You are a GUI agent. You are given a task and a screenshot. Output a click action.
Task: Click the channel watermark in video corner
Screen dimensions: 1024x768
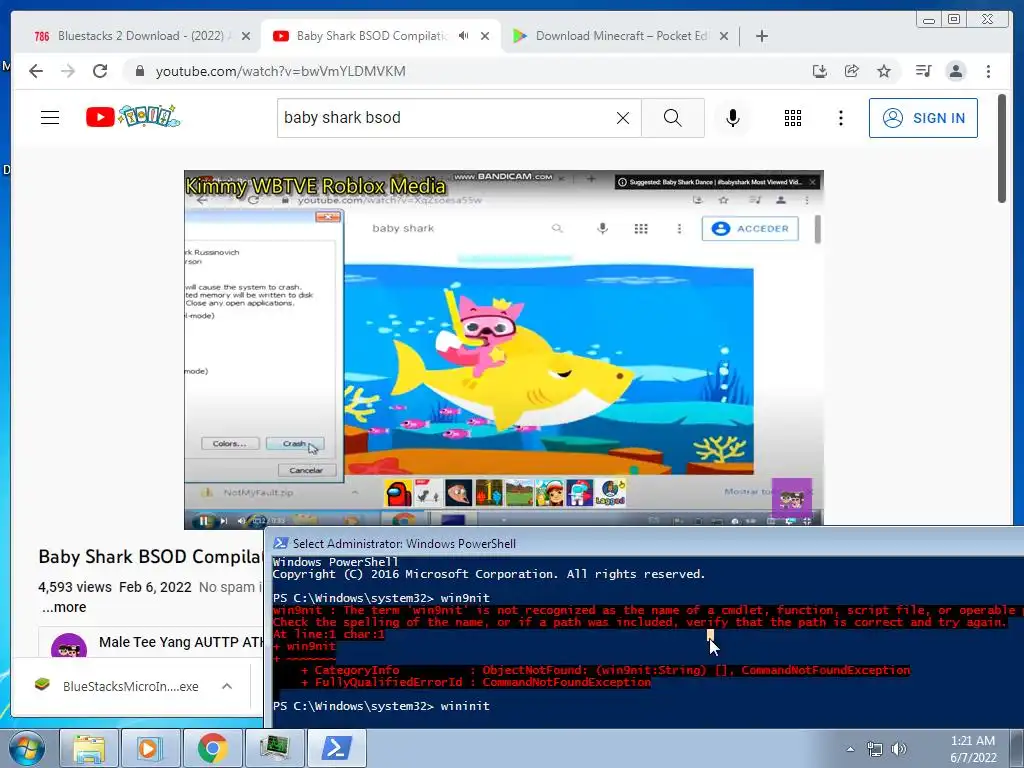coord(792,498)
